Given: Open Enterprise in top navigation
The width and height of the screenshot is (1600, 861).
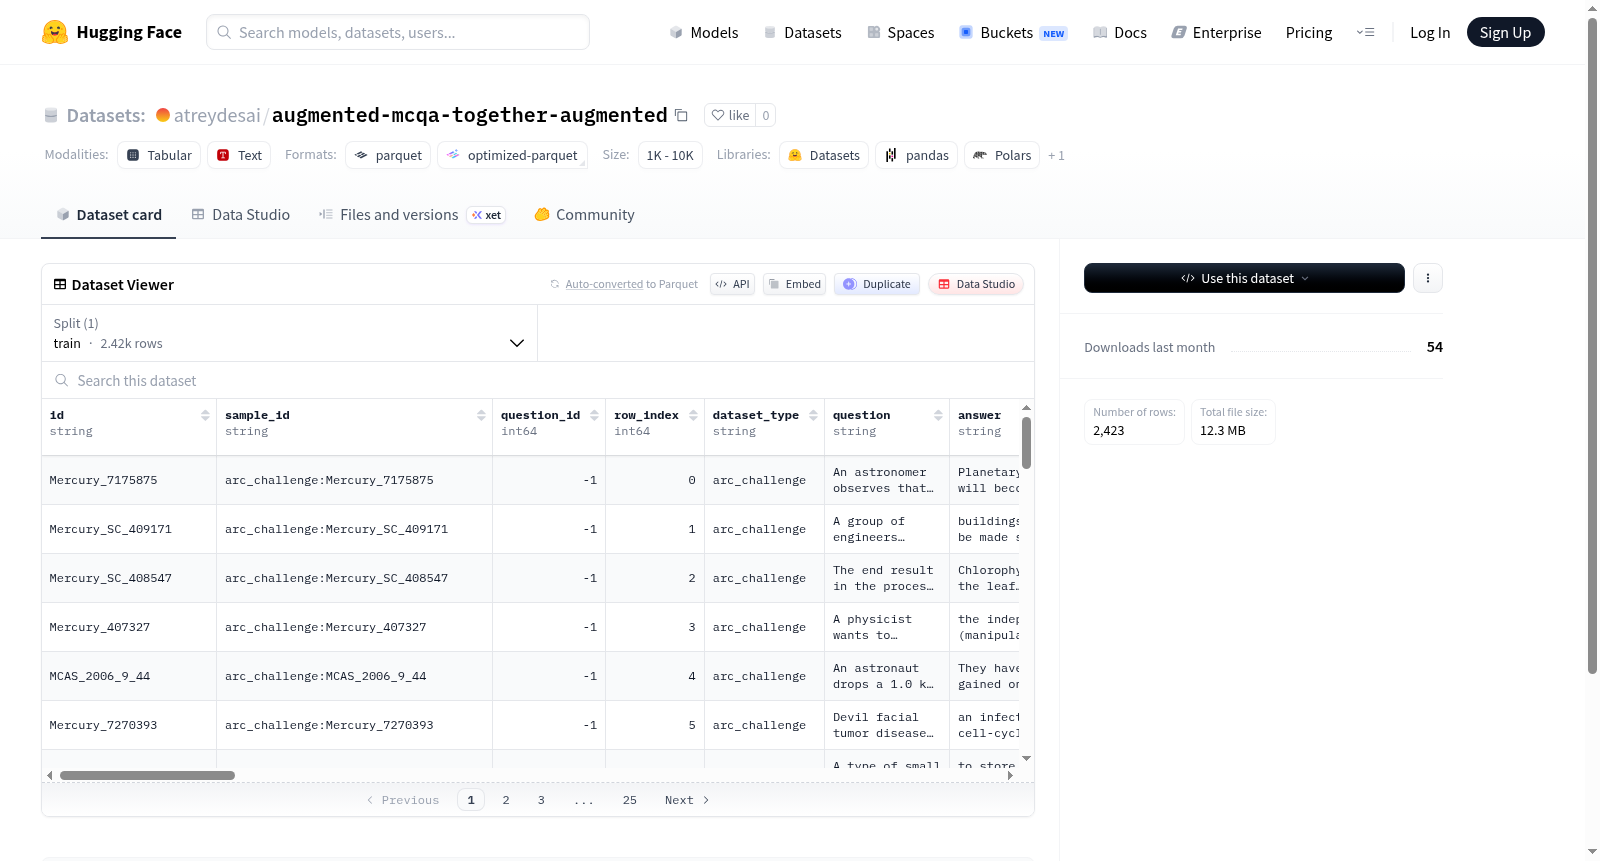Looking at the screenshot, I should [1217, 32].
